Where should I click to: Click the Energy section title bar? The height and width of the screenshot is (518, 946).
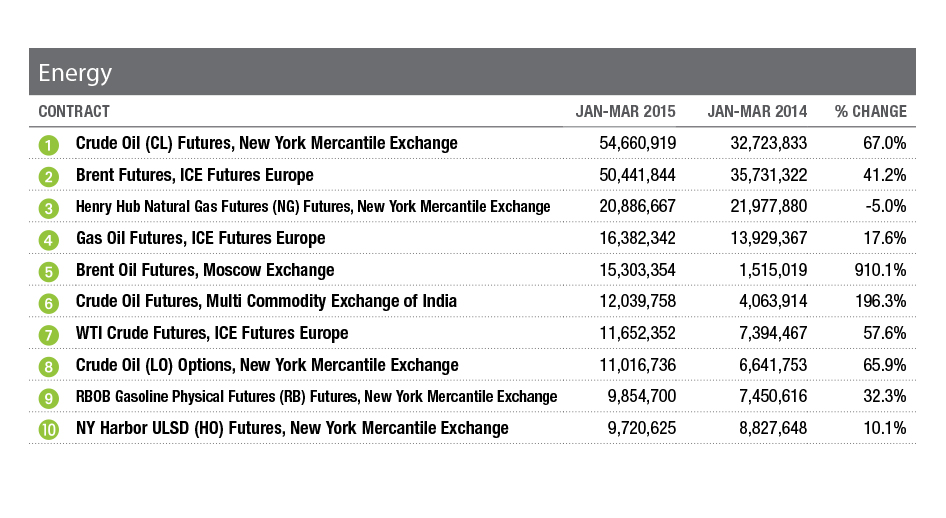coord(472,72)
